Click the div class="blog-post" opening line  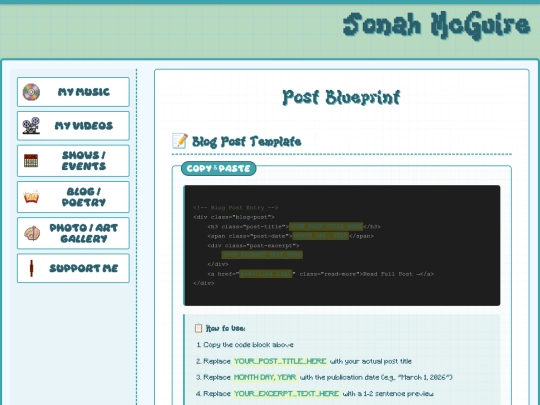tap(234, 217)
